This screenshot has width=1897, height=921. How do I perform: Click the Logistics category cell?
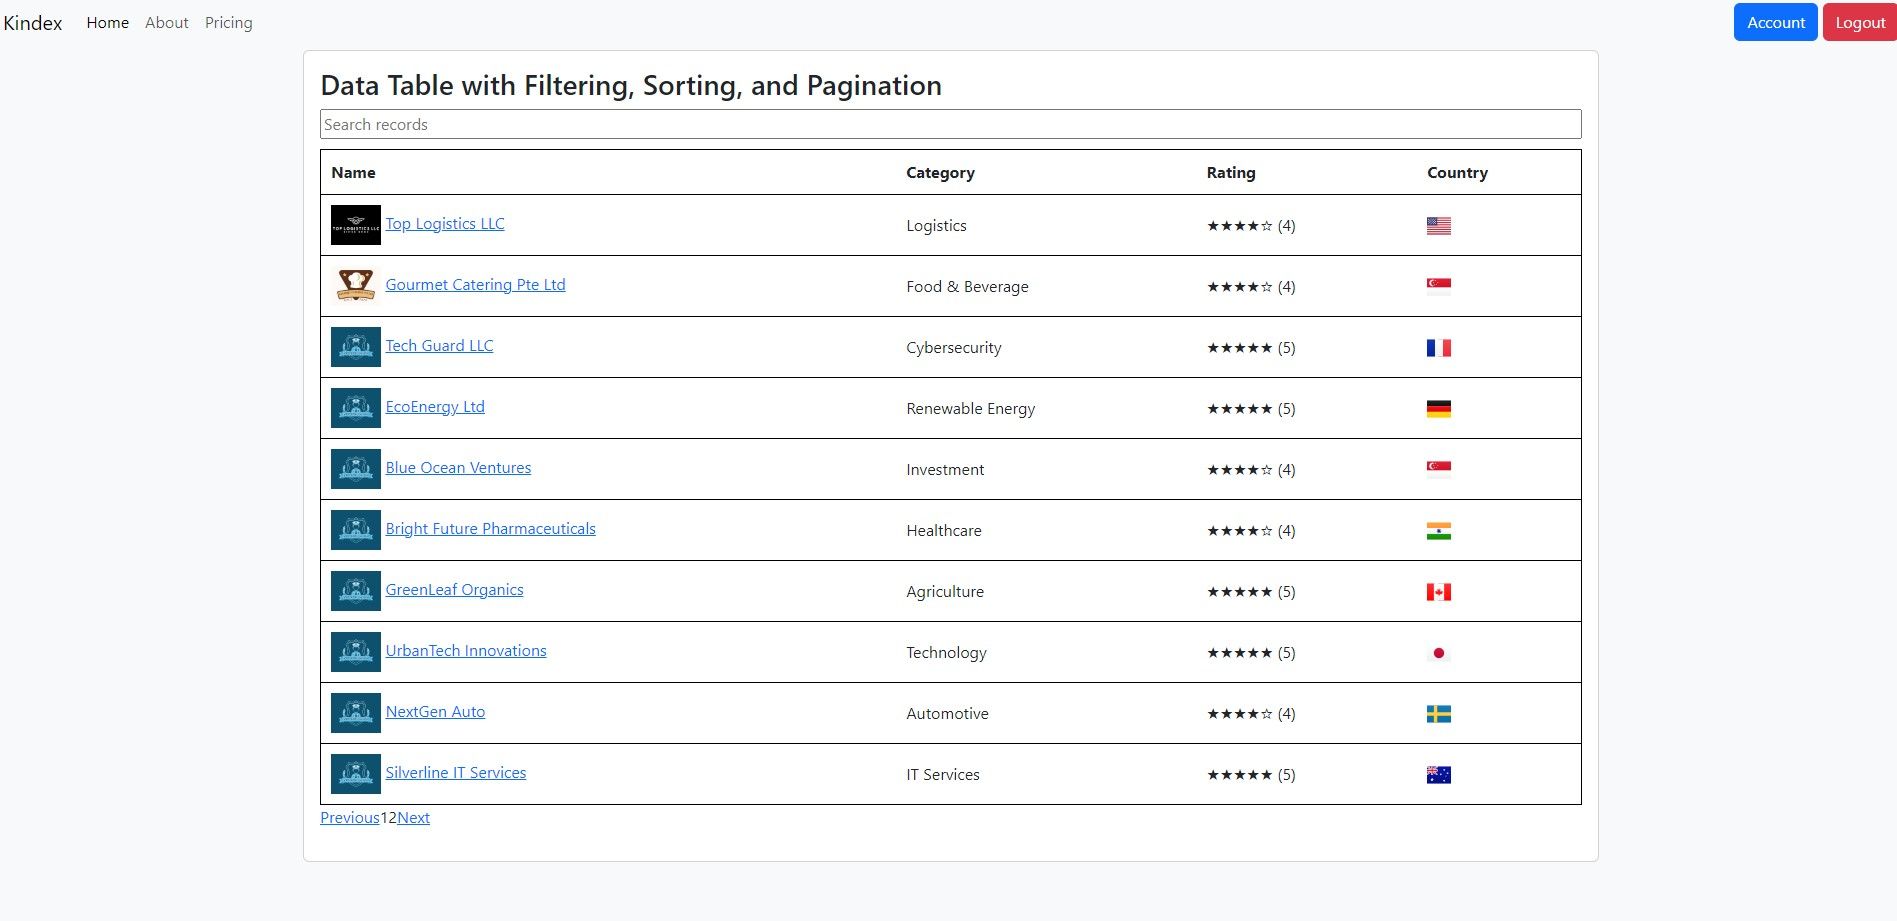937,226
